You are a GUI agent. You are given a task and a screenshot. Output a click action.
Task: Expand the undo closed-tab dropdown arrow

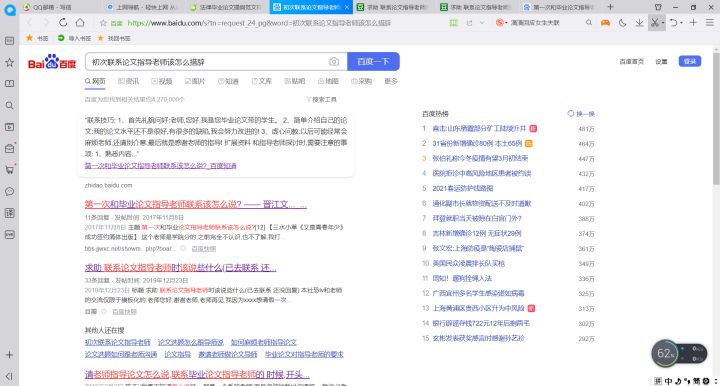[x=681, y=23]
